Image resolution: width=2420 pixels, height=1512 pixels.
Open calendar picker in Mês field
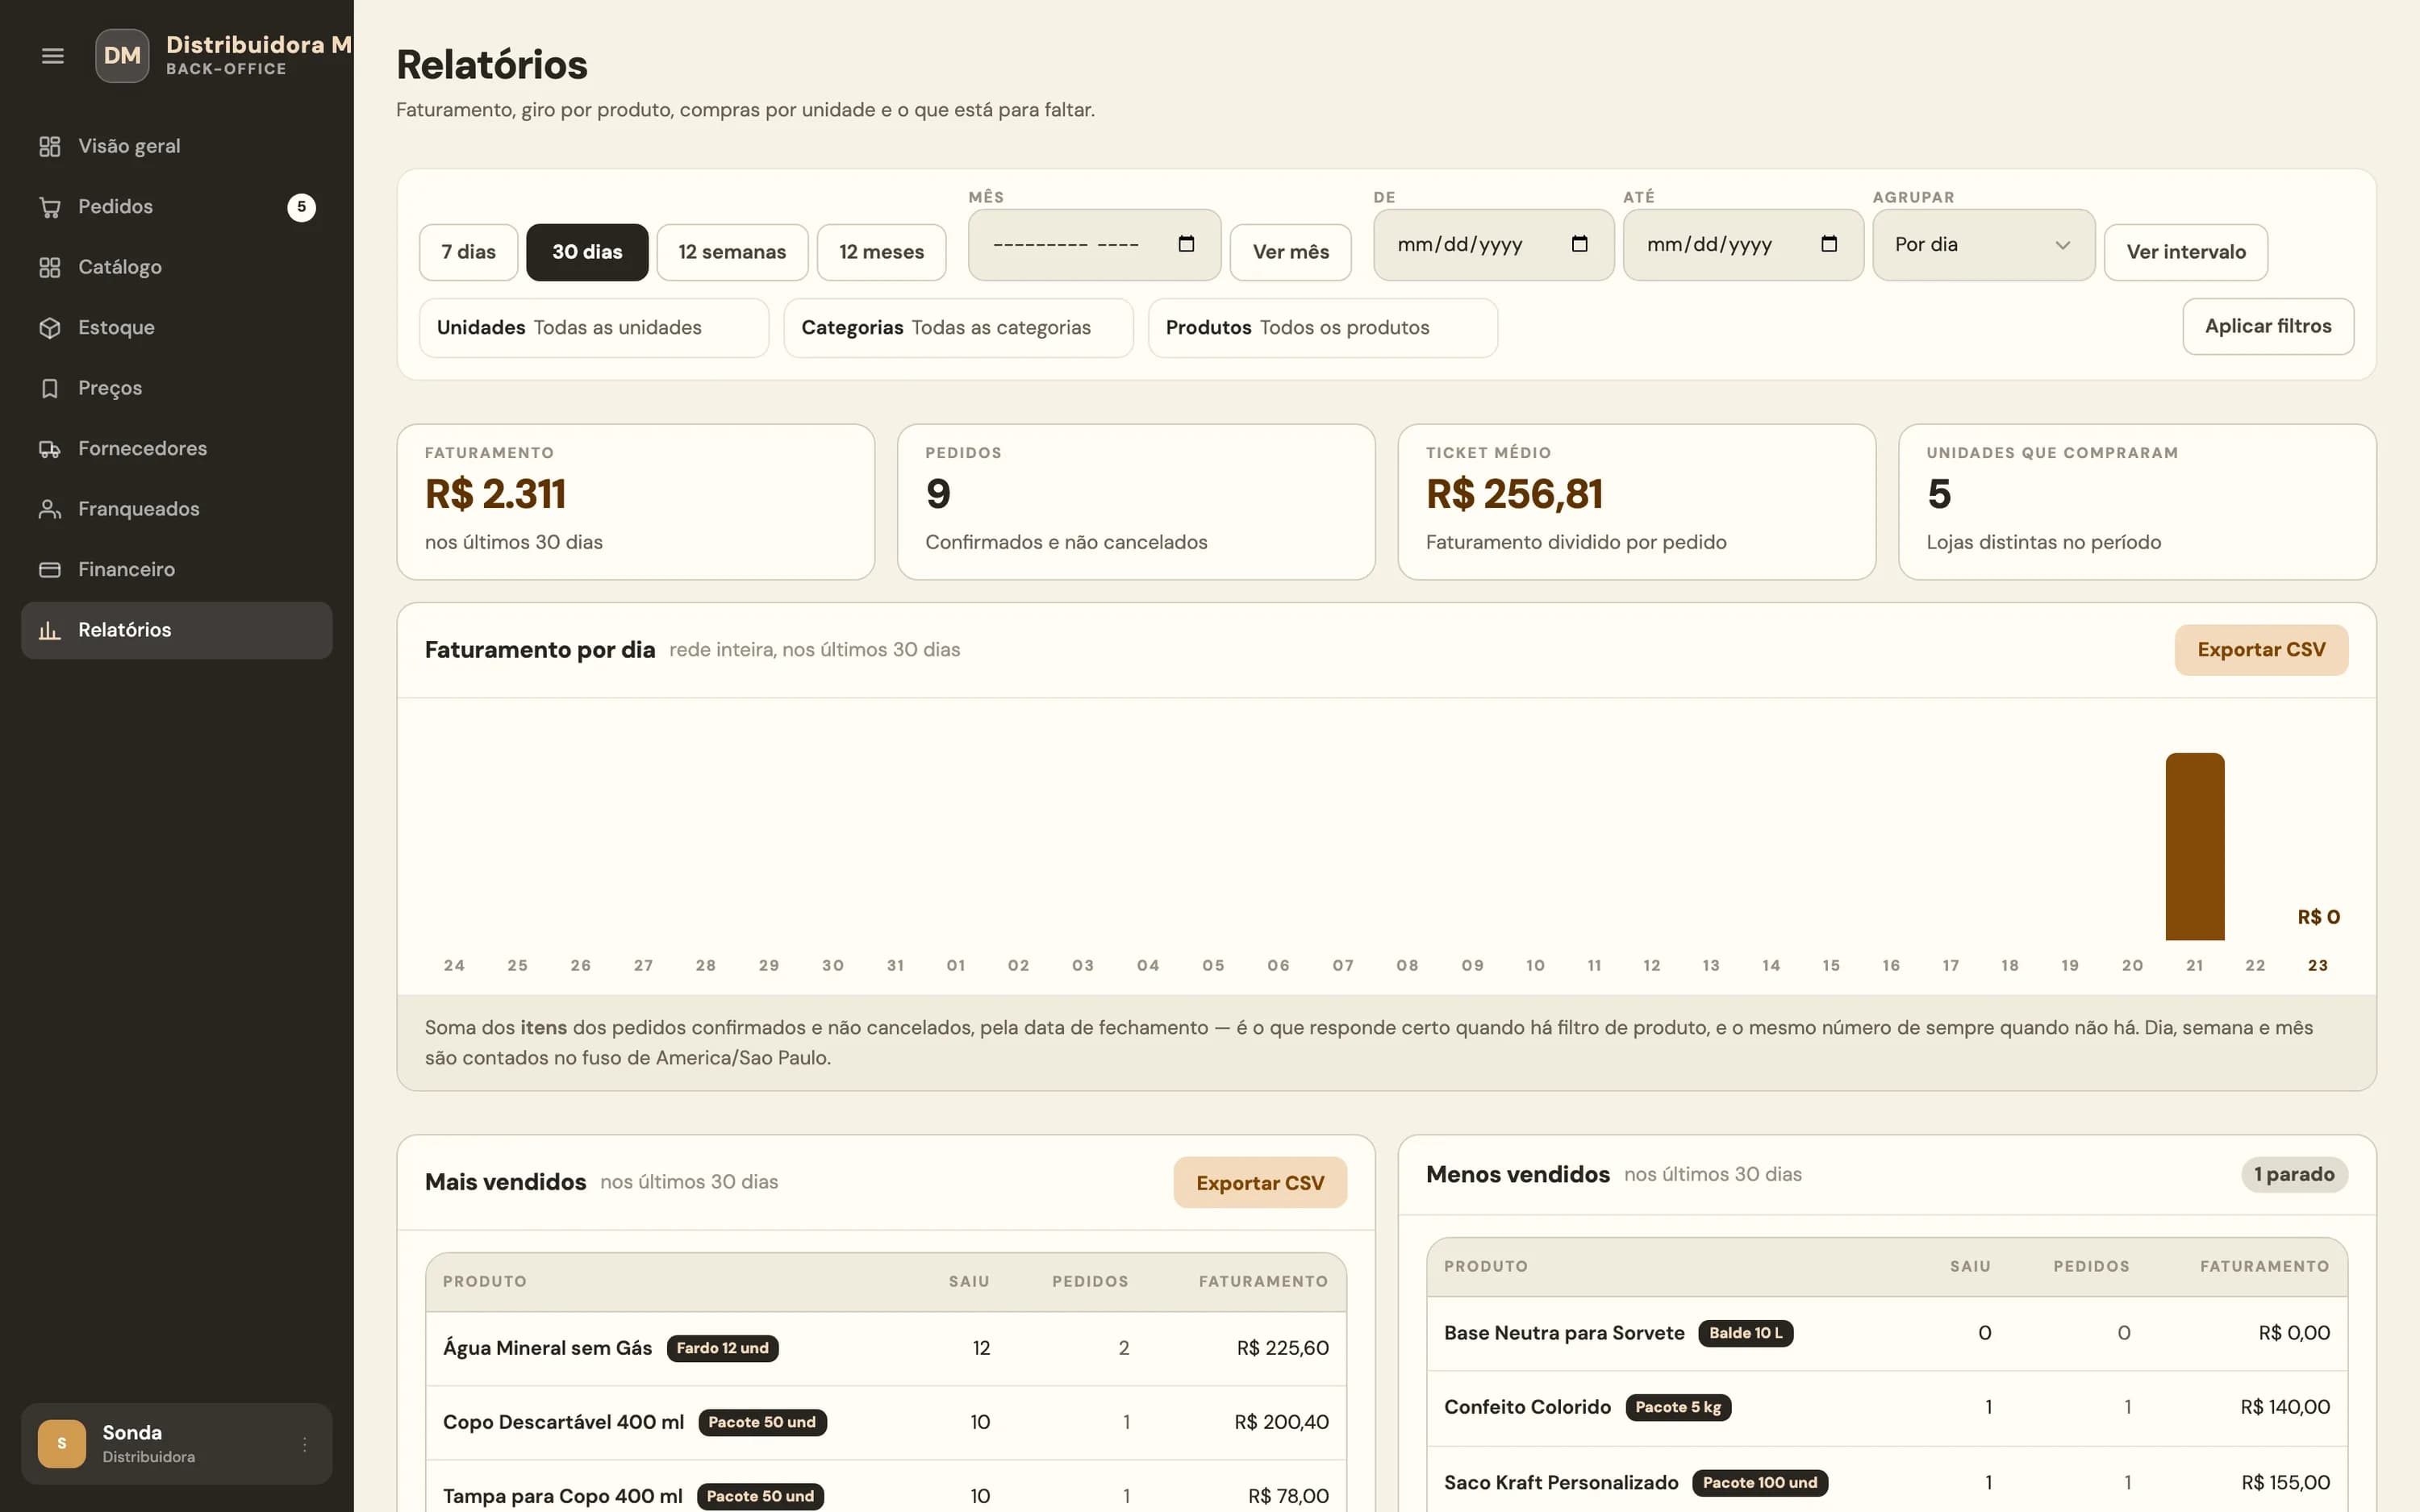1186,244
